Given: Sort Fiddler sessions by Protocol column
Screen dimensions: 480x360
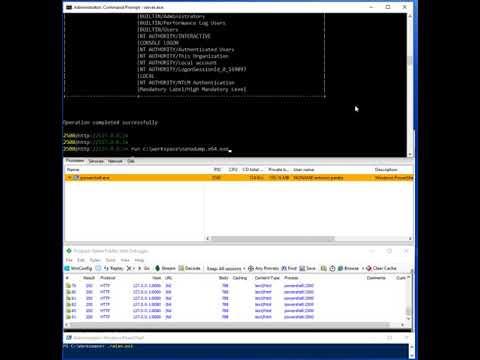Looking at the screenshot, I should pos(108,278).
